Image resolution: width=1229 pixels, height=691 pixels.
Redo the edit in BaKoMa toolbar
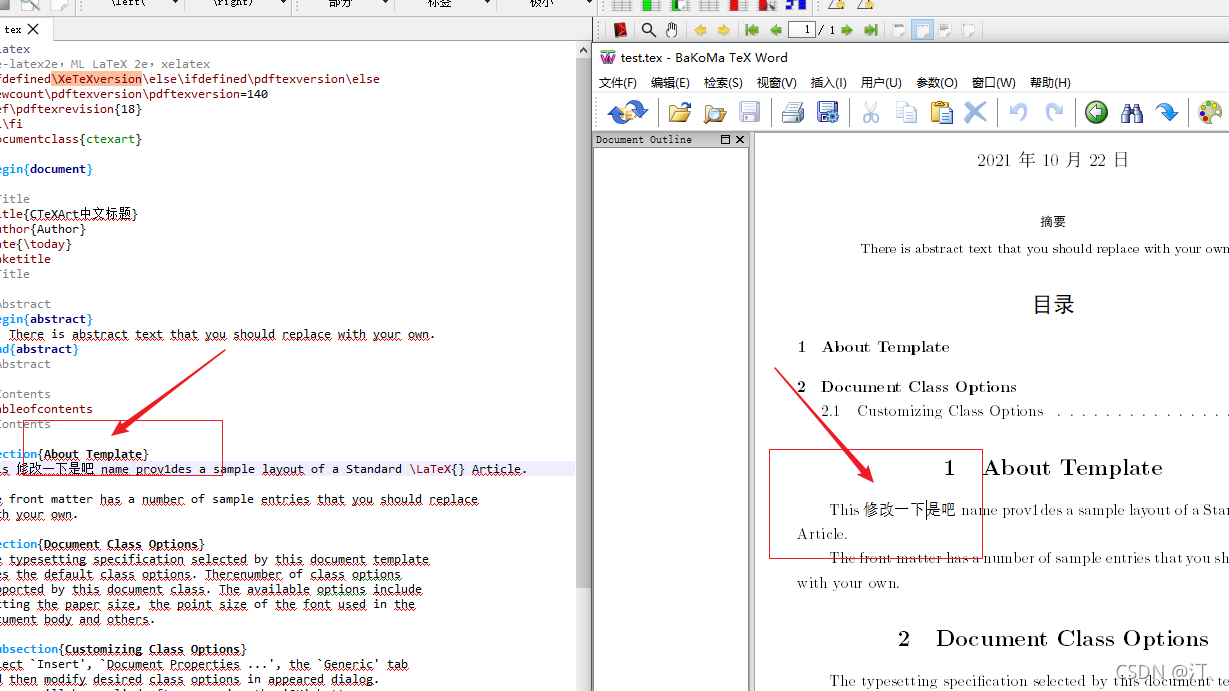click(1054, 112)
